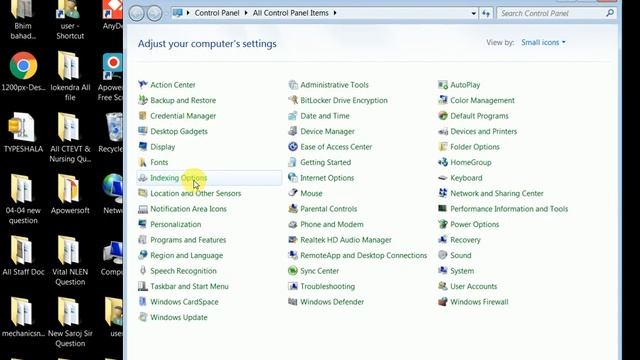Click the Windows Firewall icon

pos(443,302)
